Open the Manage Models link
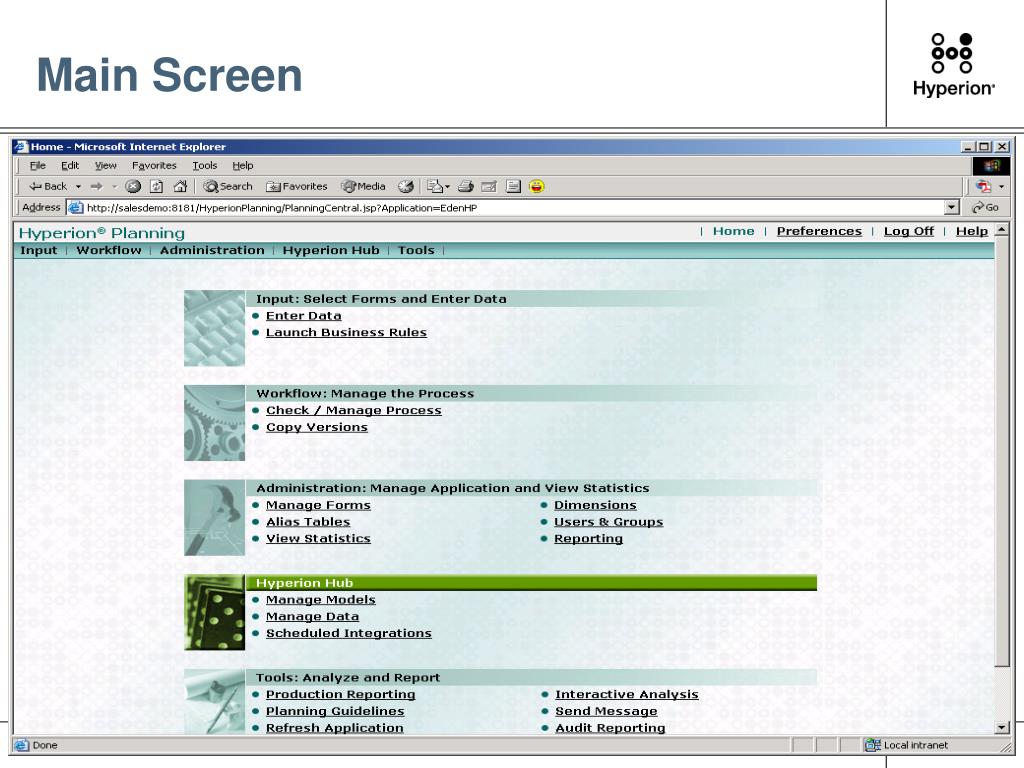 coord(321,600)
